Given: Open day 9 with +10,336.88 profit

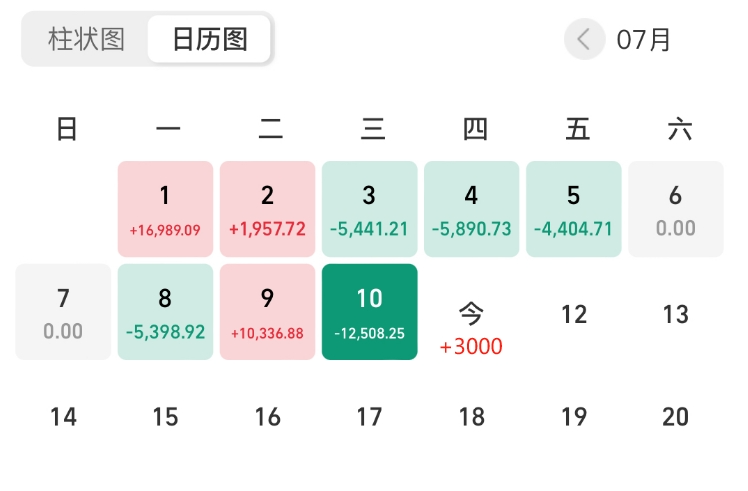Looking at the screenshot, I should tap(268, 312).
